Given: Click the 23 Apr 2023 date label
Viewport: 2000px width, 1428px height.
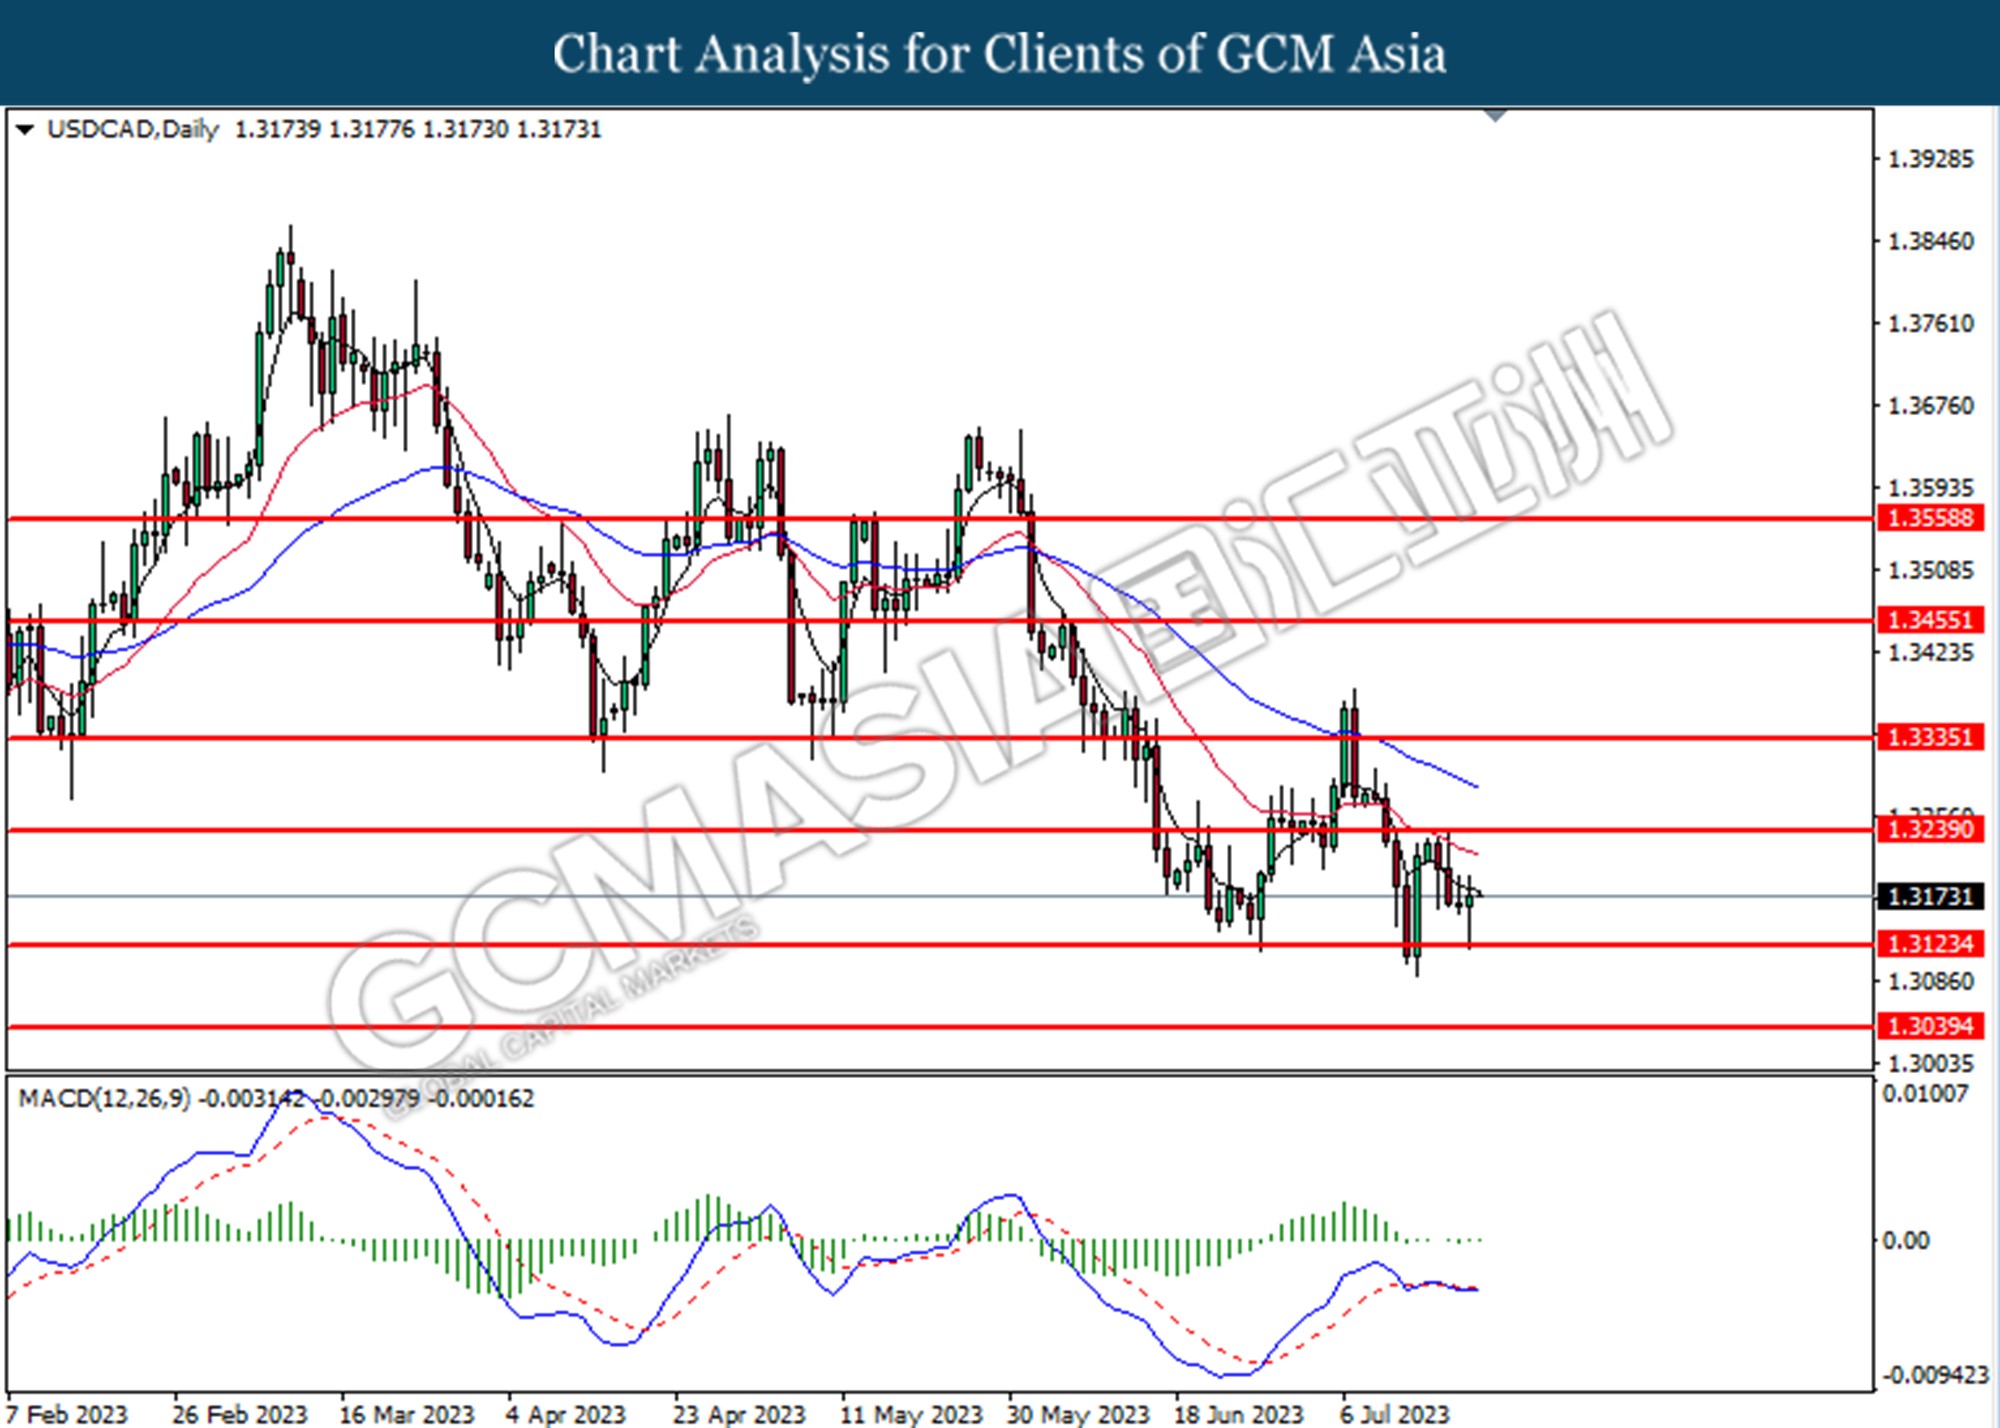Looking at the screenshot, I should (739, 1415).
